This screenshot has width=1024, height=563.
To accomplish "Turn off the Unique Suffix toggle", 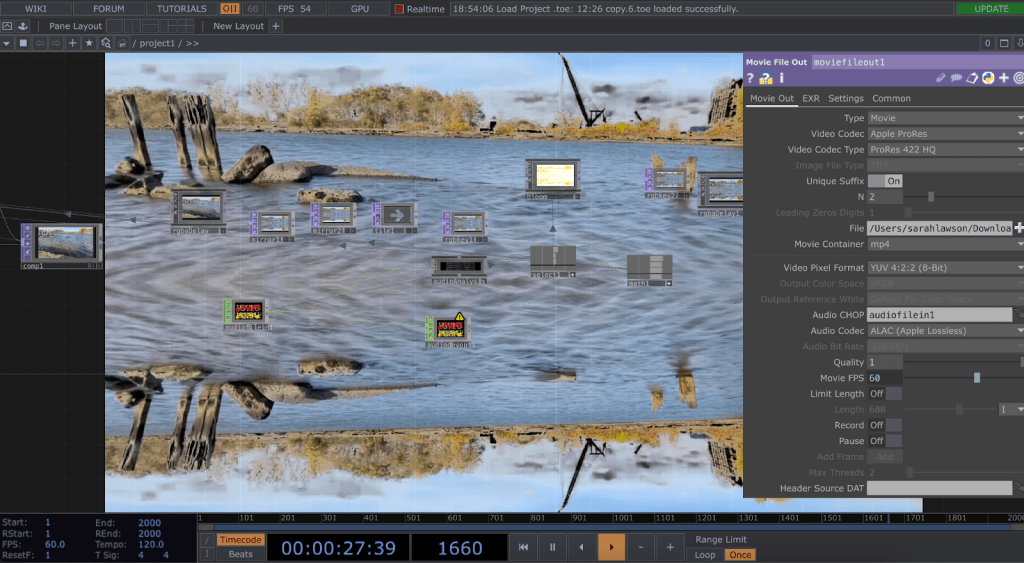I will 884,181.
